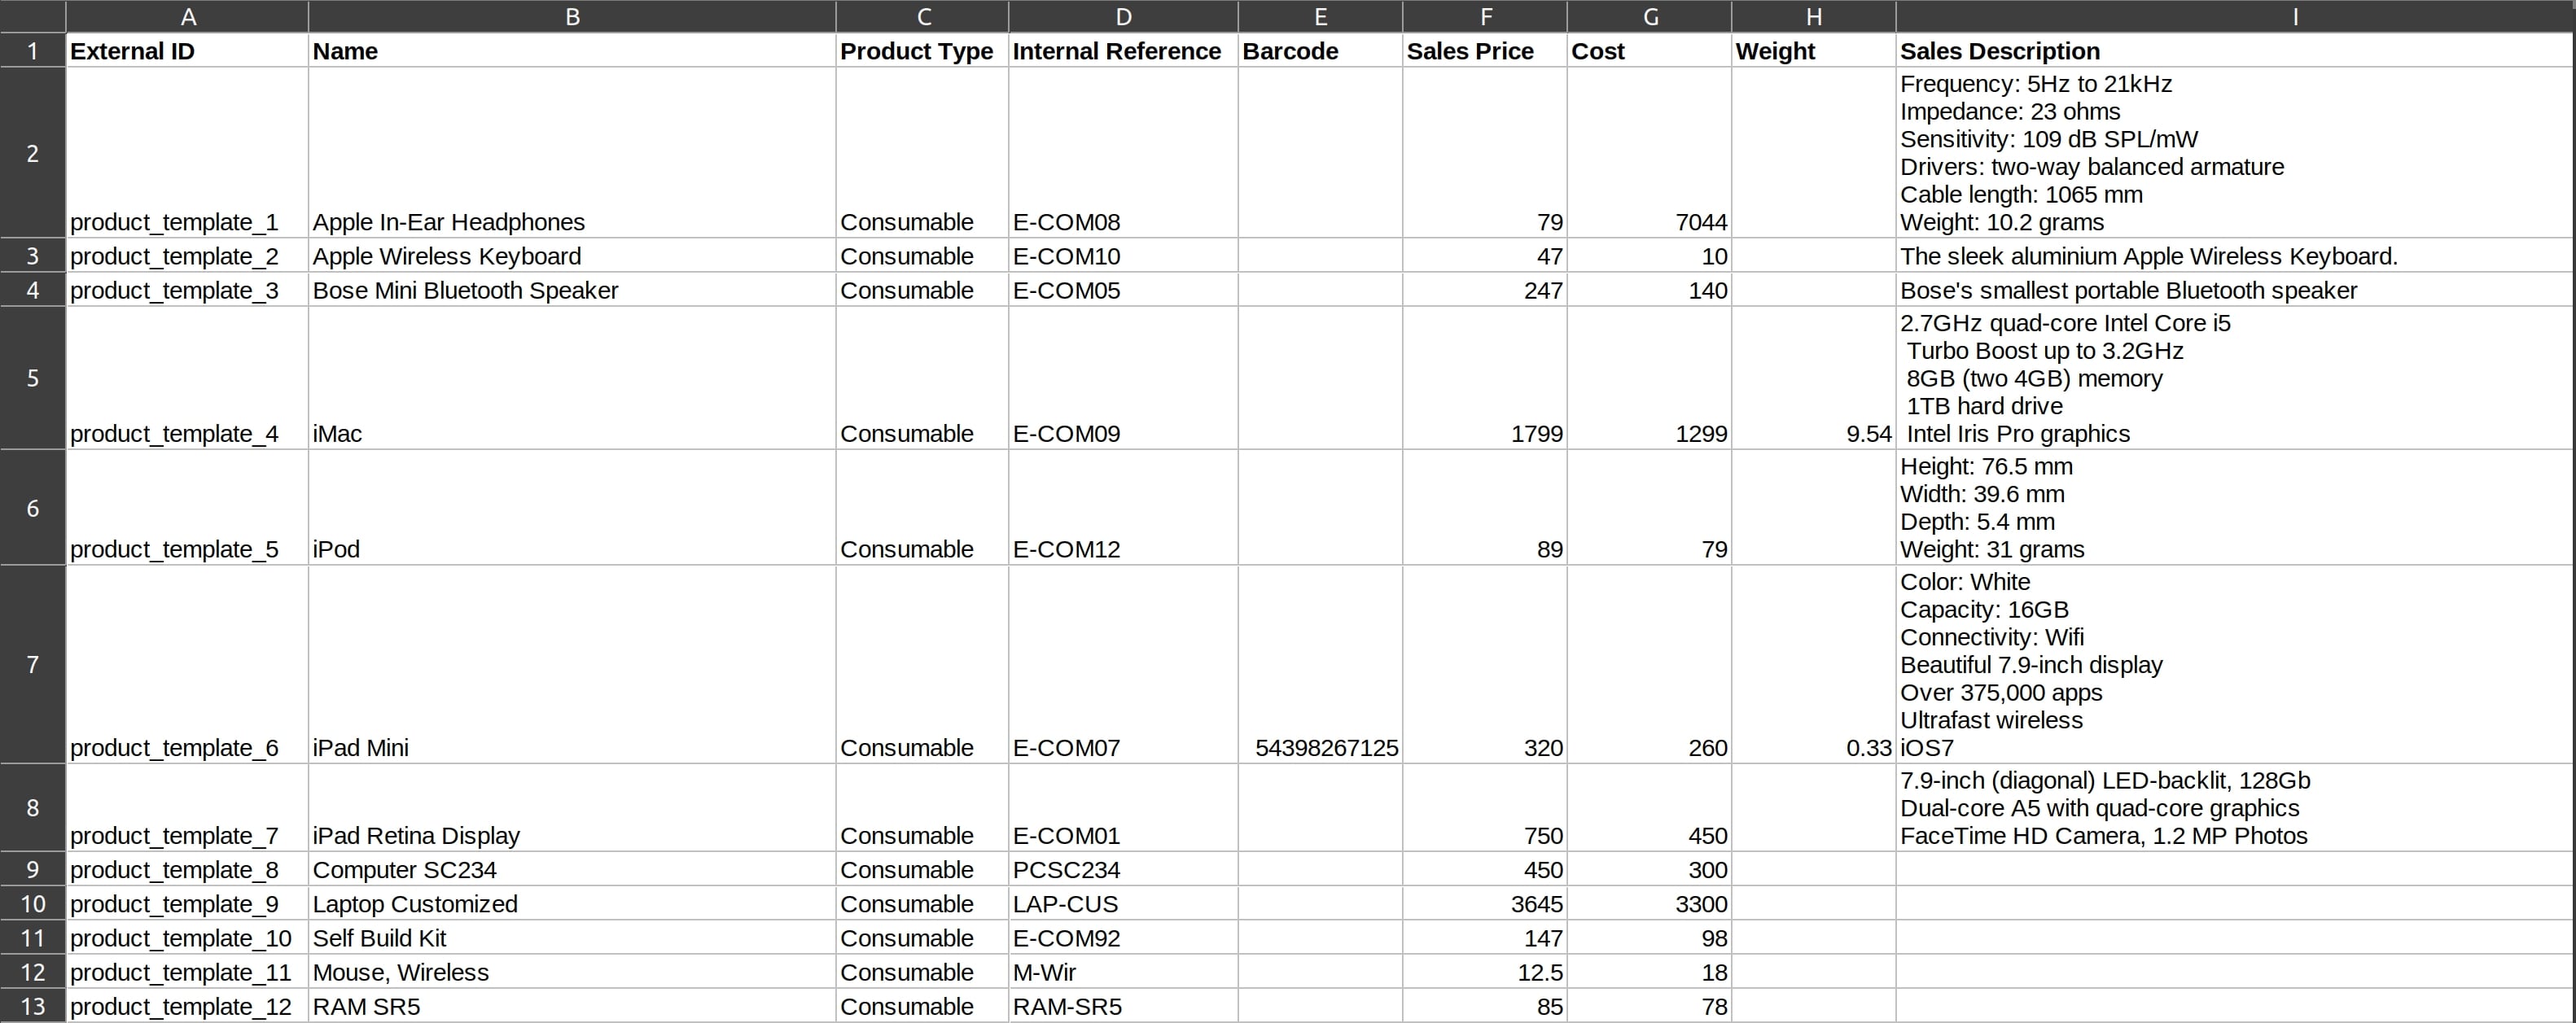Select row 13 header
Viewport: 2576px width, 1023px height.
tap(33, 1006)
